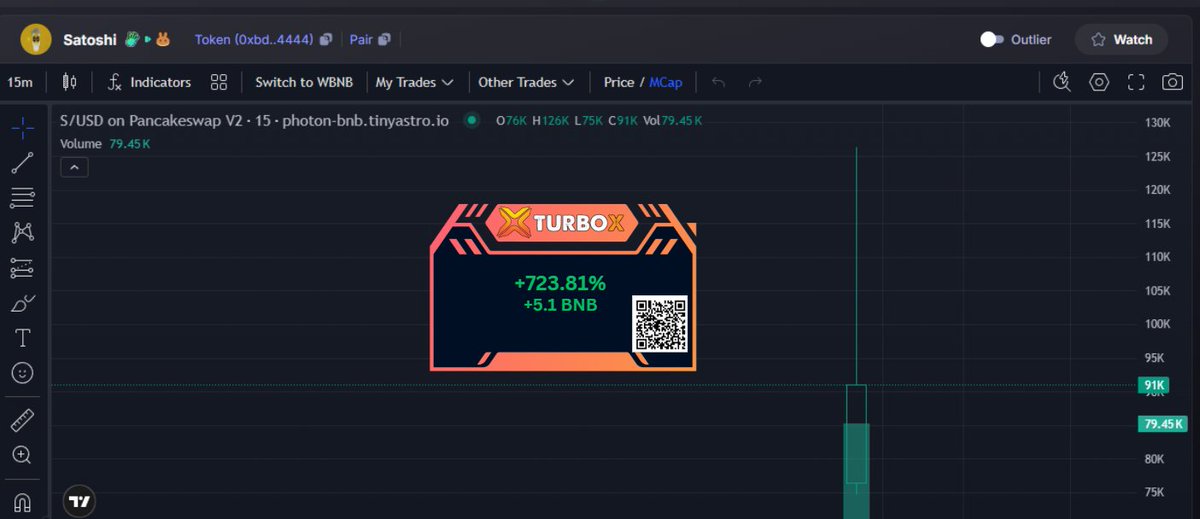Switch chart display to MCap

[x=665, y=82]
